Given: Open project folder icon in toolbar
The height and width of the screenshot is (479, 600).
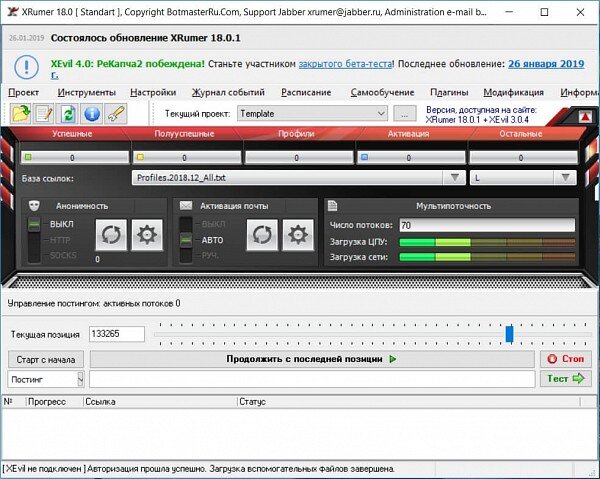Looking at the screenshot, I should (x=20, y=114).
